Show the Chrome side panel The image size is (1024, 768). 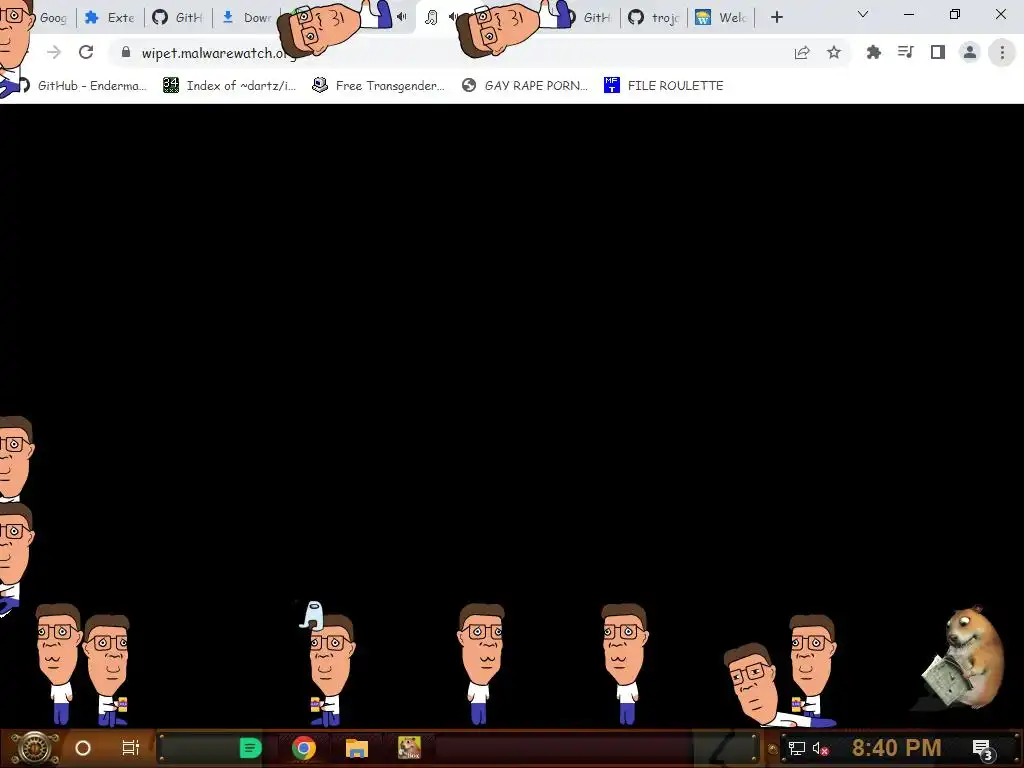click(938, 52)
